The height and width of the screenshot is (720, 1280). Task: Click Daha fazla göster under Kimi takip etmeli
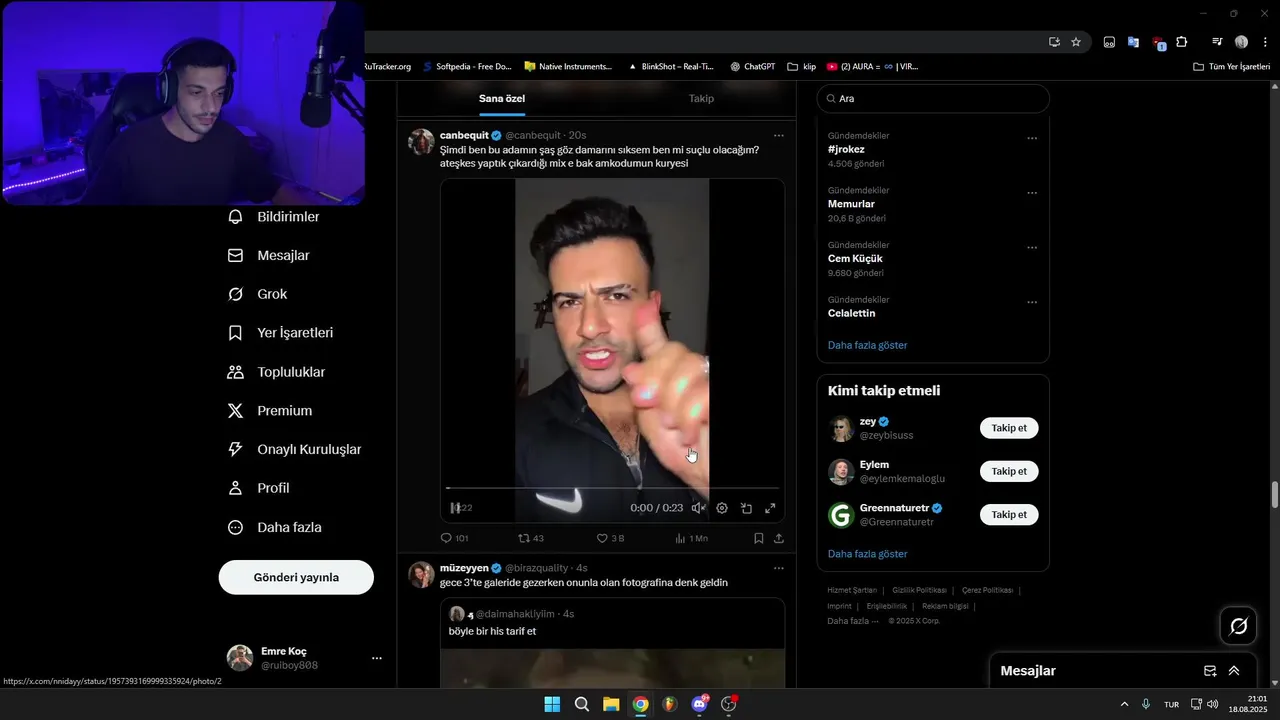point(868,554)
